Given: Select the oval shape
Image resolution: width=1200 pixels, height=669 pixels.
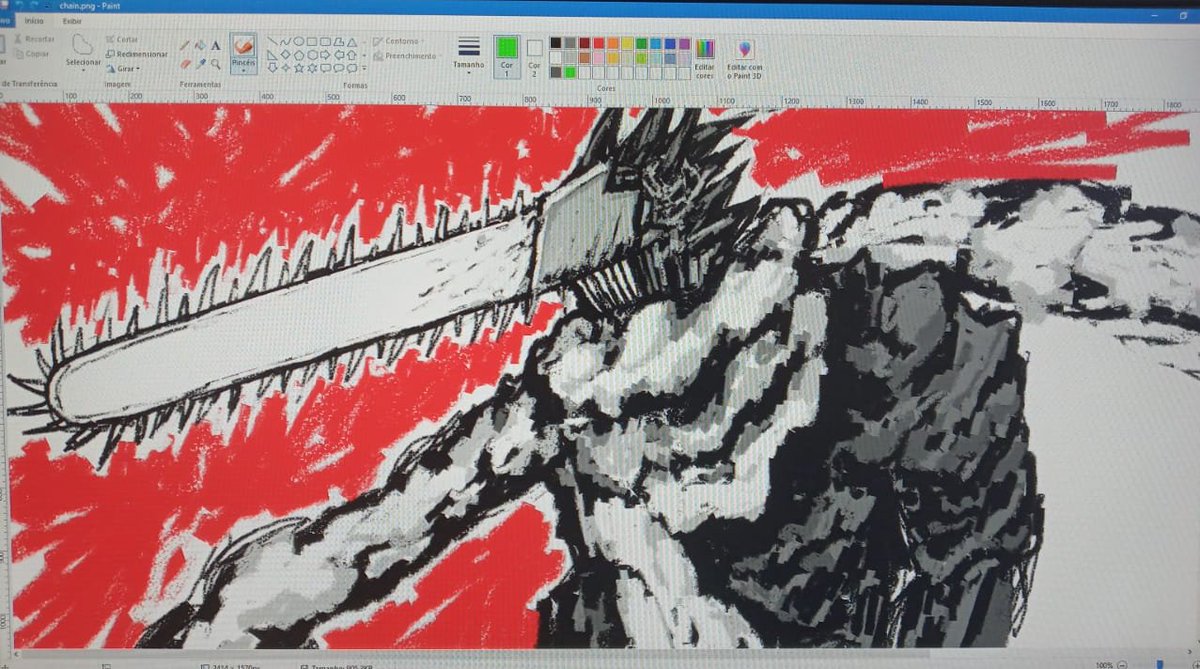Looking at the screenshot, I should [299, 41].
